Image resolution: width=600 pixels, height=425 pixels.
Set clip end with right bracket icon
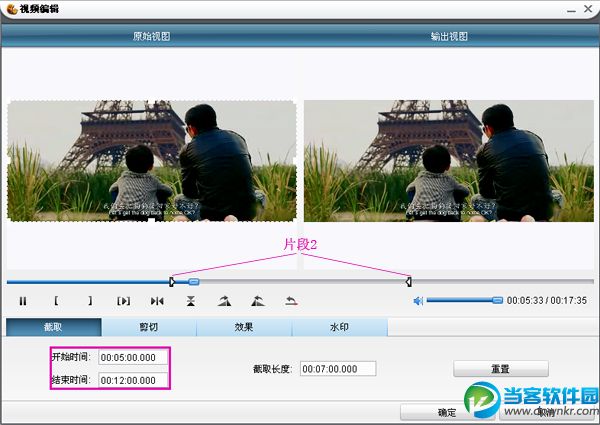[x=90, y=301]
